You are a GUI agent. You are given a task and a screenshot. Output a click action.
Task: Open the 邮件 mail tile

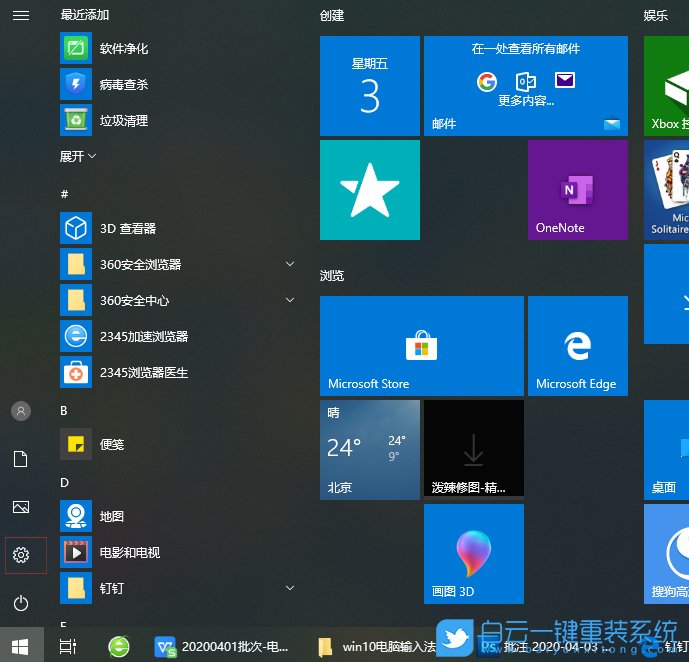pos(526,86)
